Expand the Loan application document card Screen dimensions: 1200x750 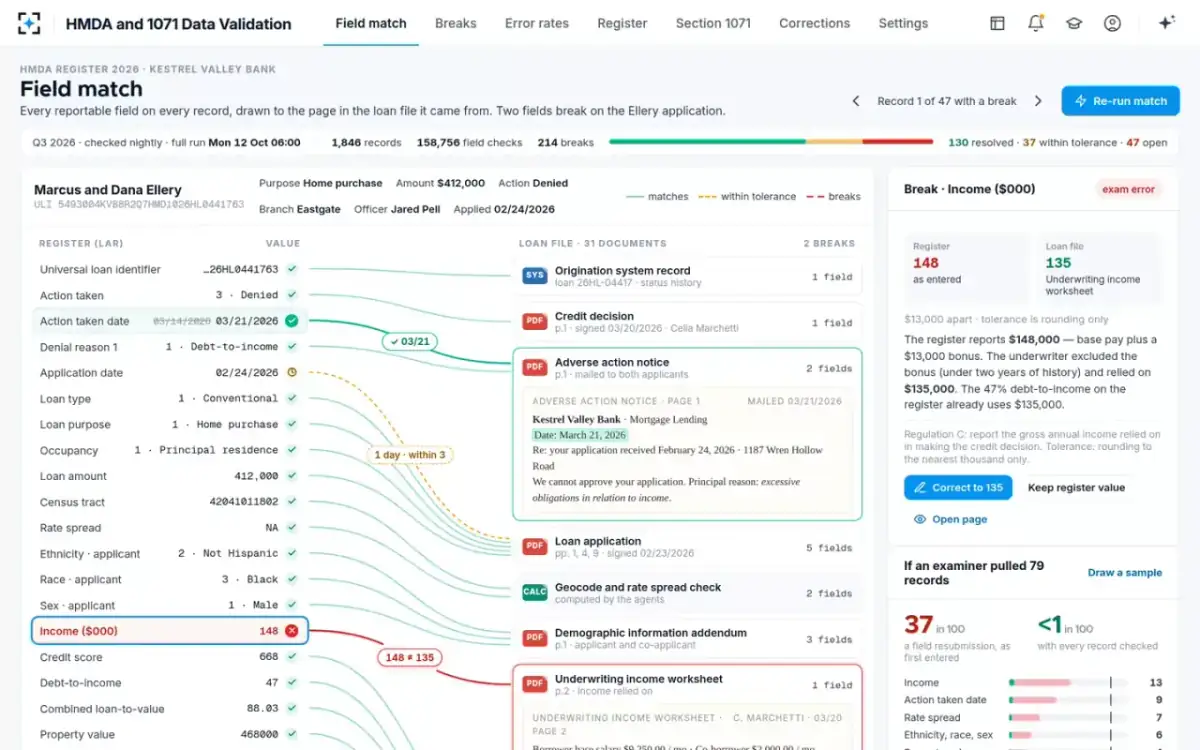click(687, 547)
